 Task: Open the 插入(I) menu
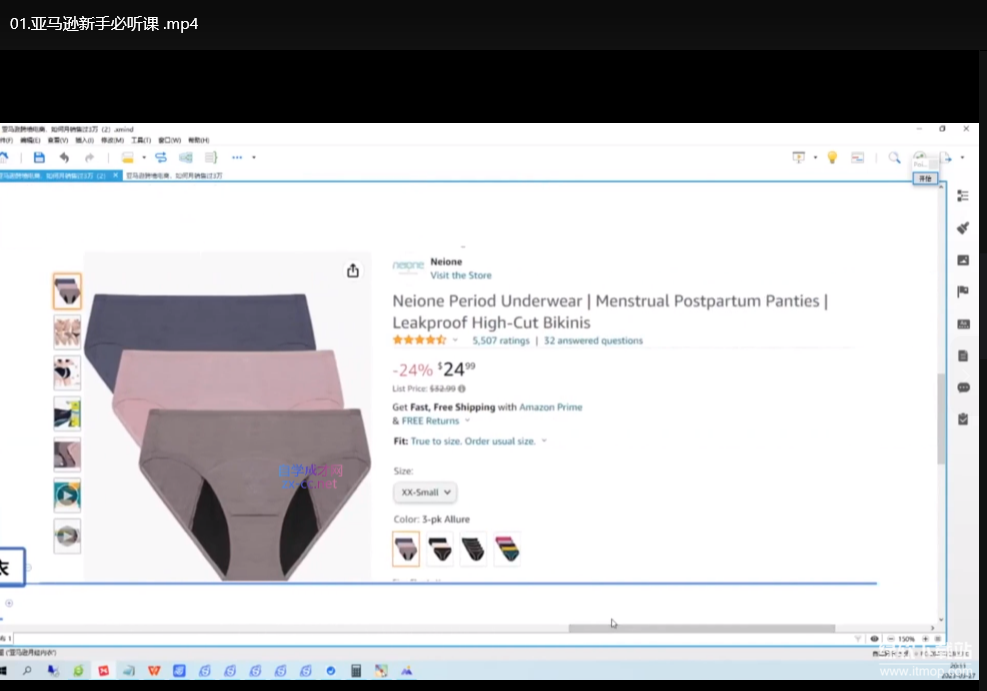pos(84,140)
